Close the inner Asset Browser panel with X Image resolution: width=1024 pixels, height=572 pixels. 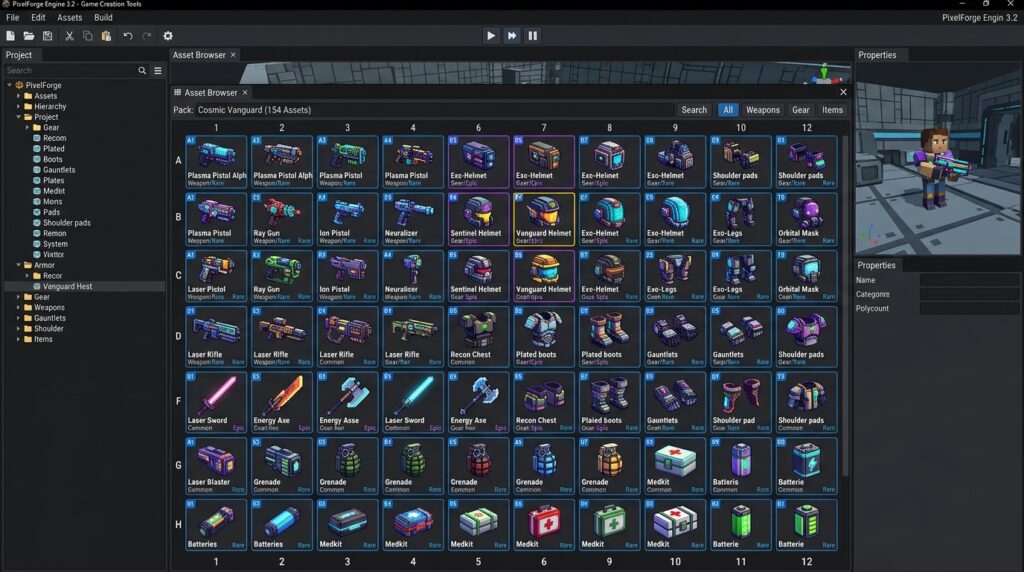[x=843, y=92]
